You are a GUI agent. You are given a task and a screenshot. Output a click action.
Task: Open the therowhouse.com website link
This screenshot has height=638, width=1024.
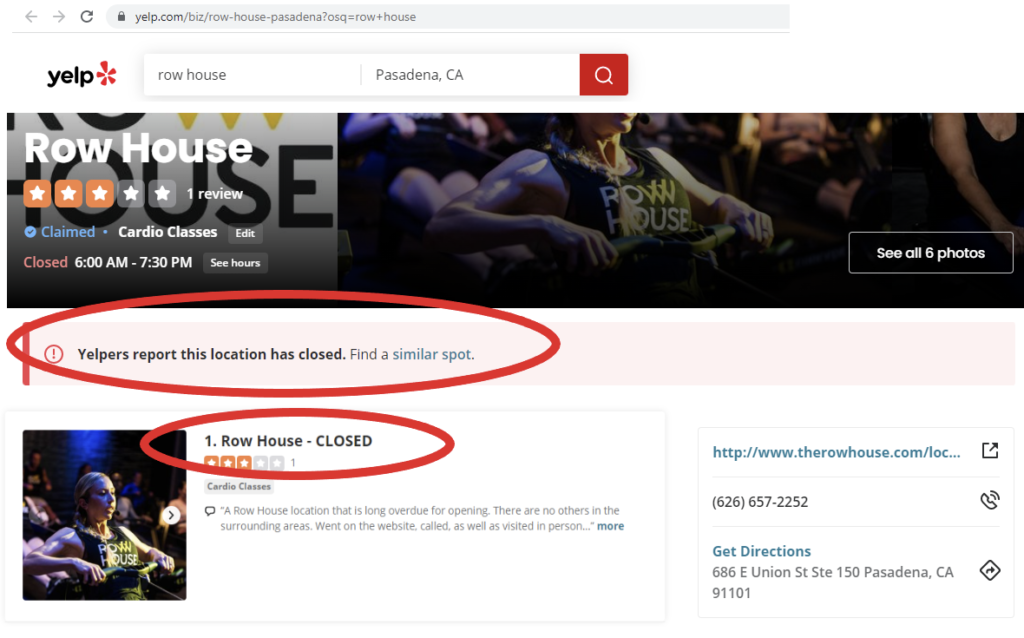tap(836, 452)
